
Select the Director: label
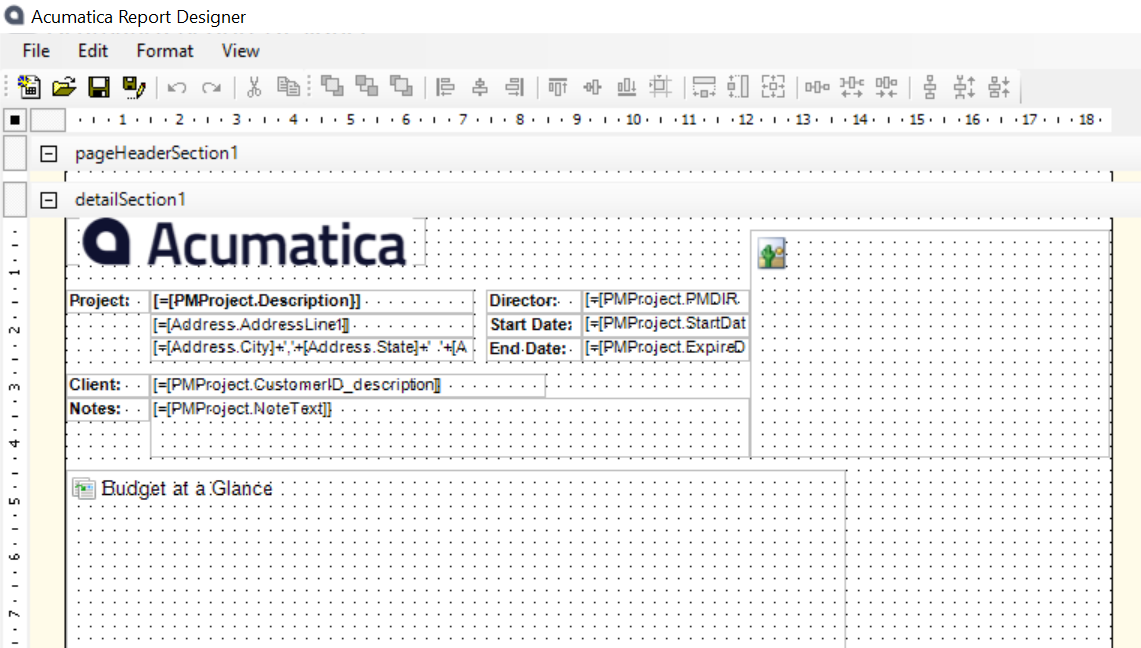click(x=533, y=301)
